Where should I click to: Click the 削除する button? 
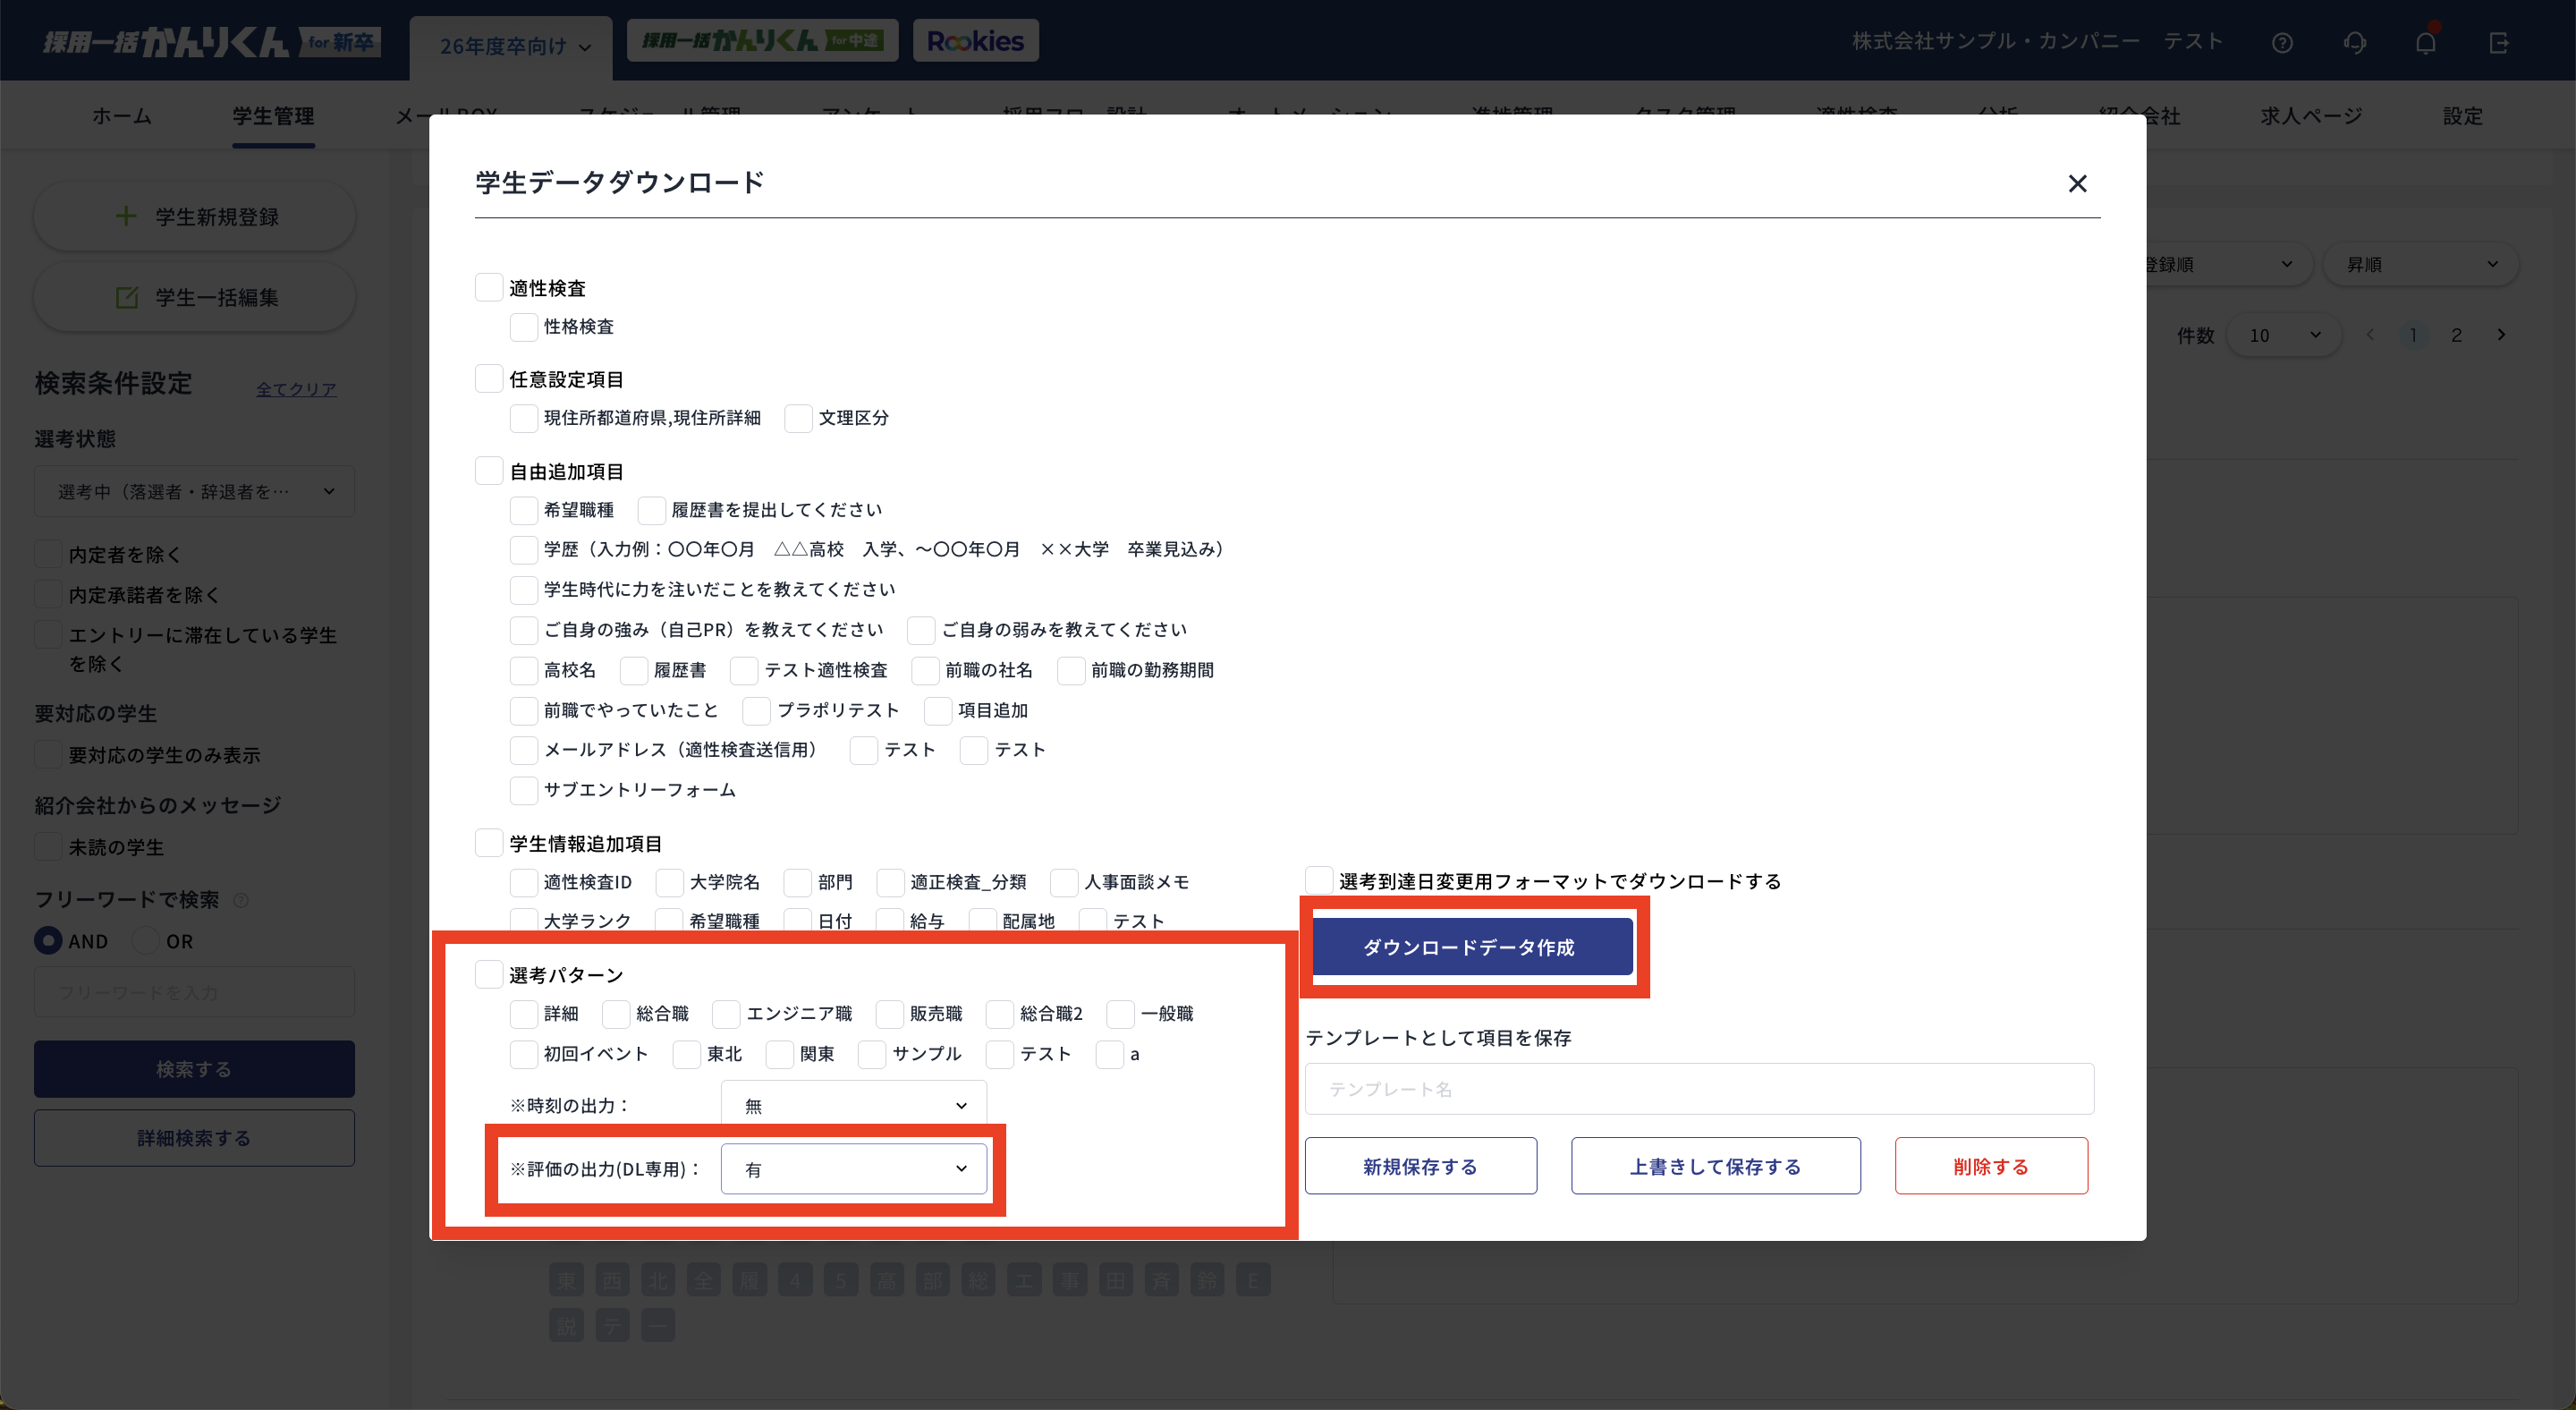[x=1990, y=1166]
